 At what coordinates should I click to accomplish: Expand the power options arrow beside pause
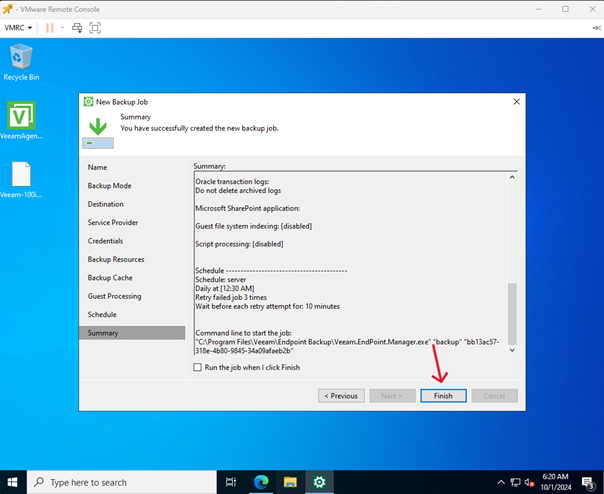point(60,27)
